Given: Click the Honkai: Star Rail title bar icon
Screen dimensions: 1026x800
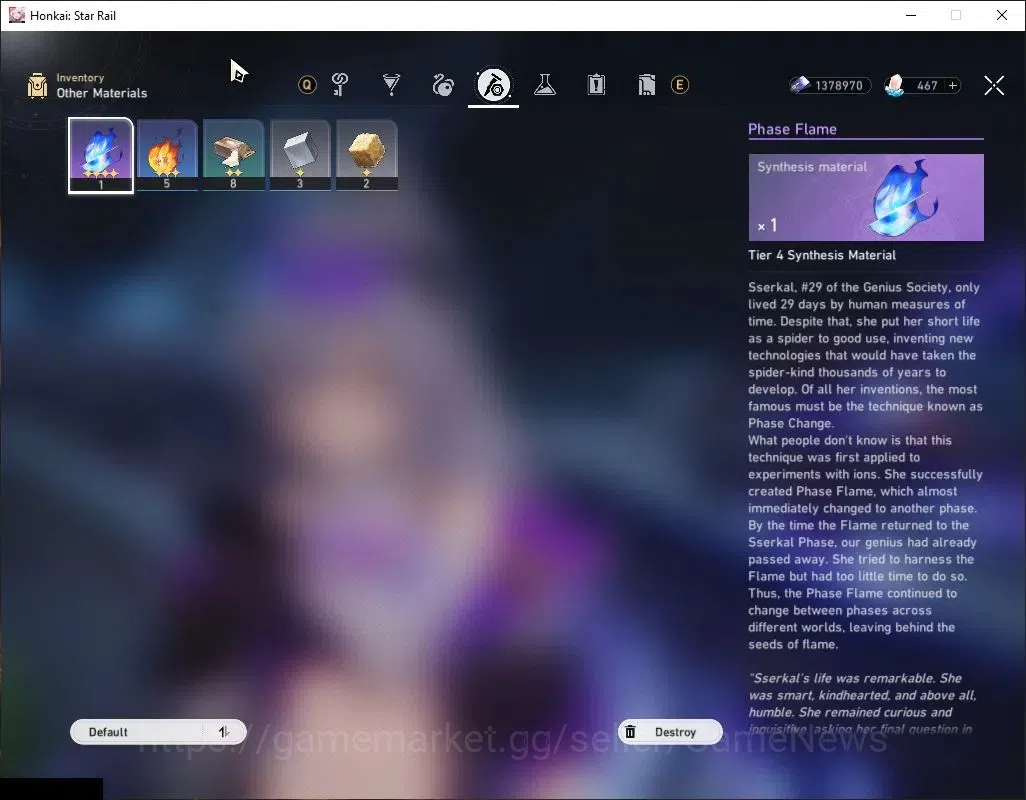Looking at the screenshot, I should 16,15.
